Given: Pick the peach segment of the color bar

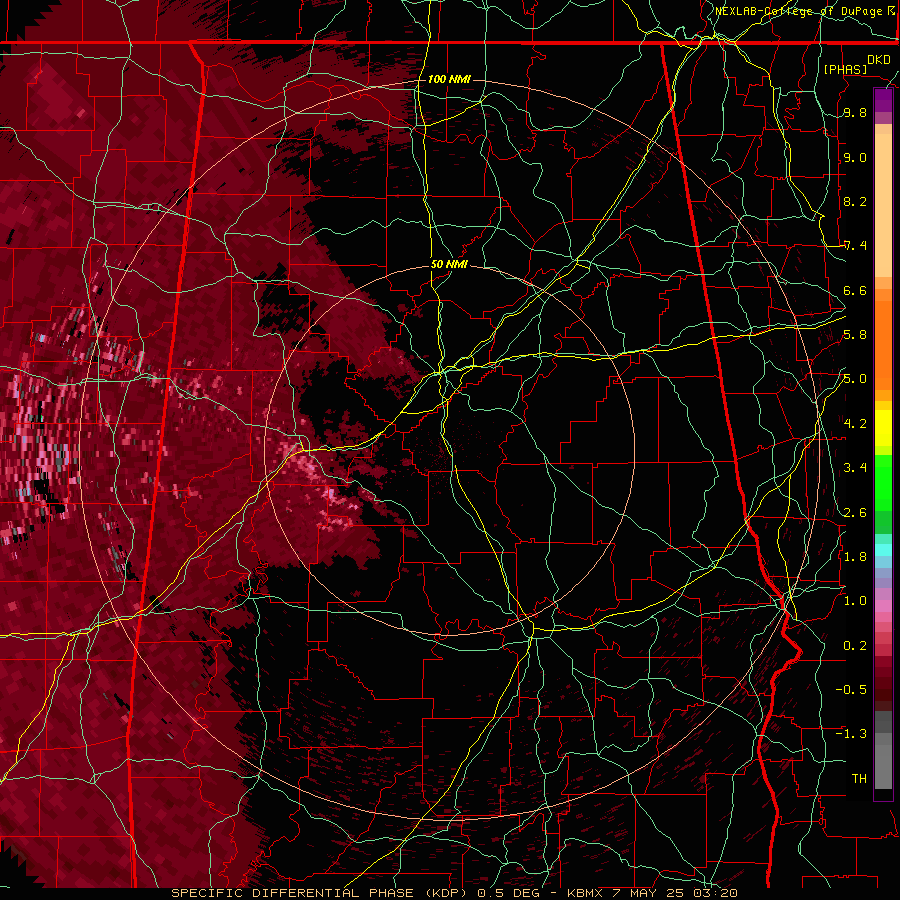Looking at the screenshot, I should tap(883, 201).
